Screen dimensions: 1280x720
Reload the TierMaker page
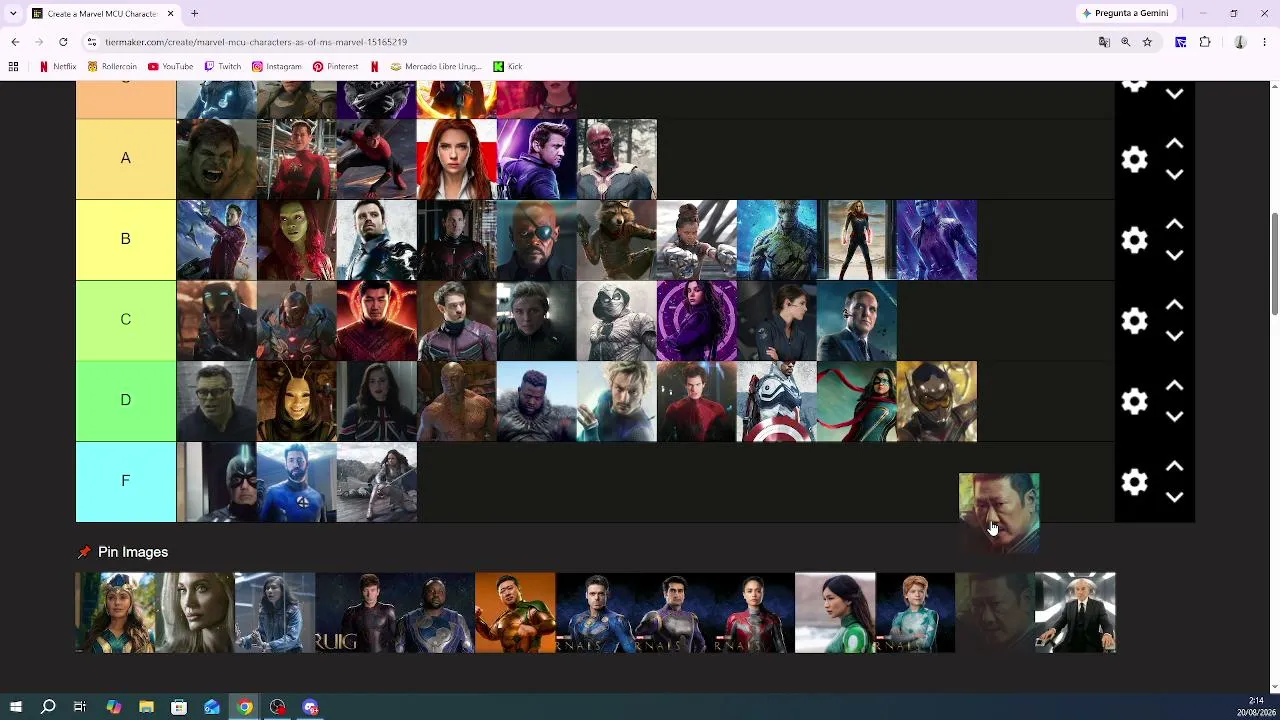[63, 42]
